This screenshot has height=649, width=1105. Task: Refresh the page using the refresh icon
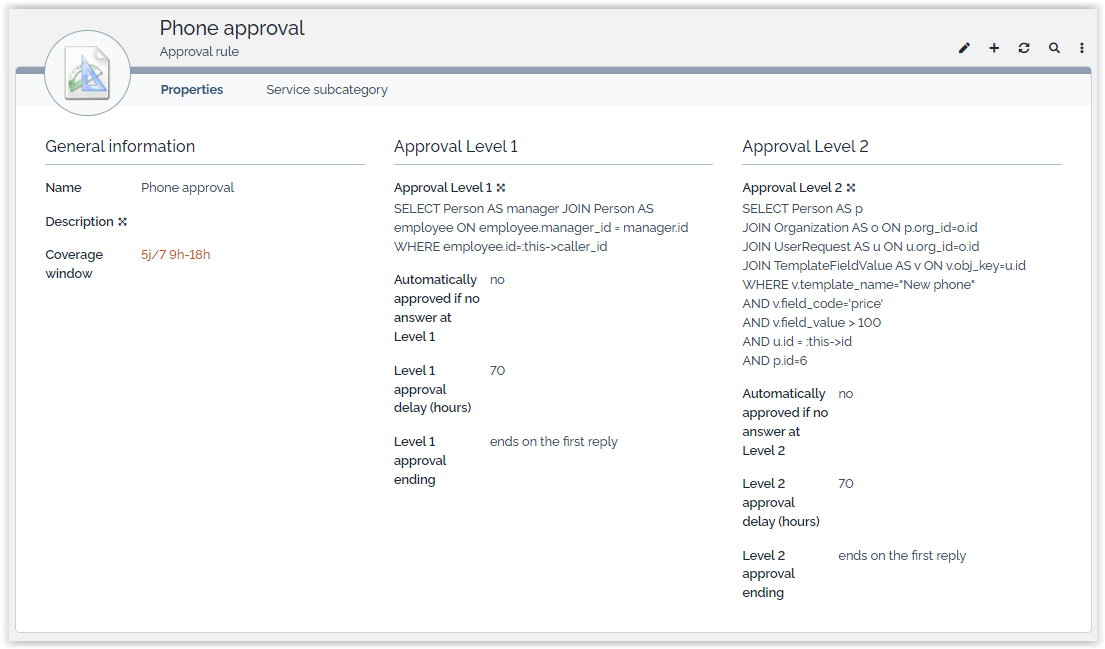pos(1024,48)
